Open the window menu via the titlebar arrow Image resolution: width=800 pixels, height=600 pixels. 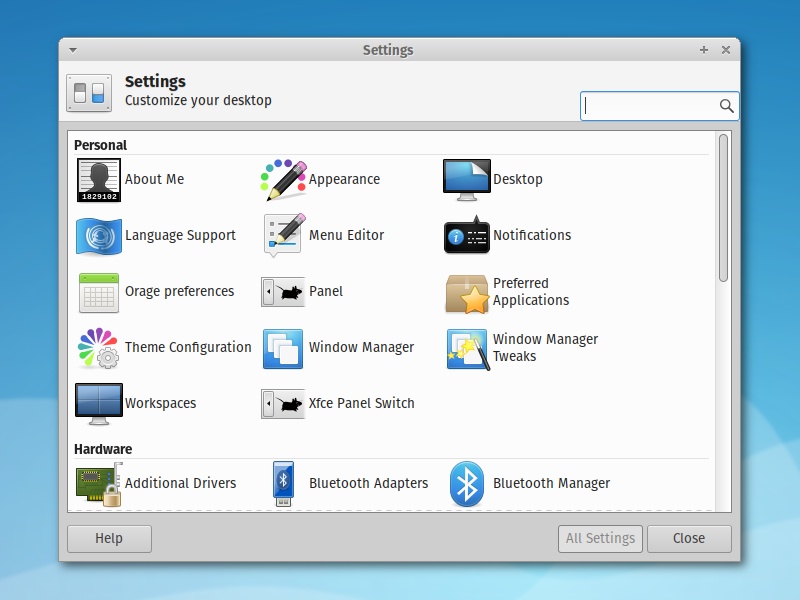(x=71, y=49)
